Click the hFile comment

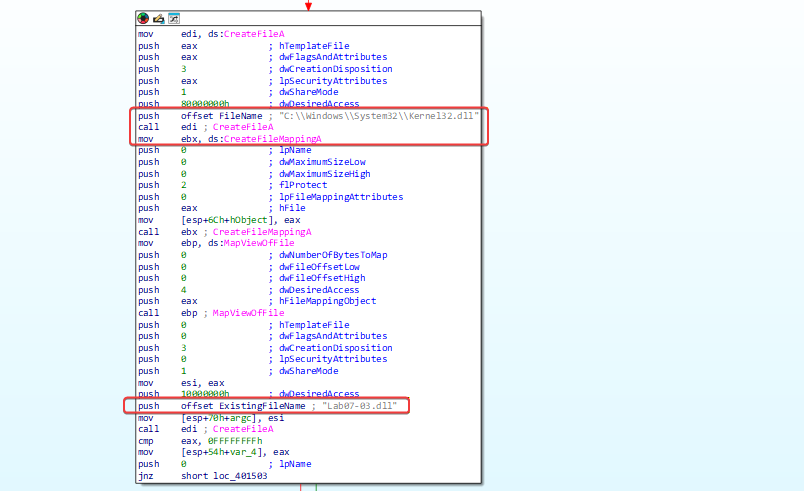292,208
